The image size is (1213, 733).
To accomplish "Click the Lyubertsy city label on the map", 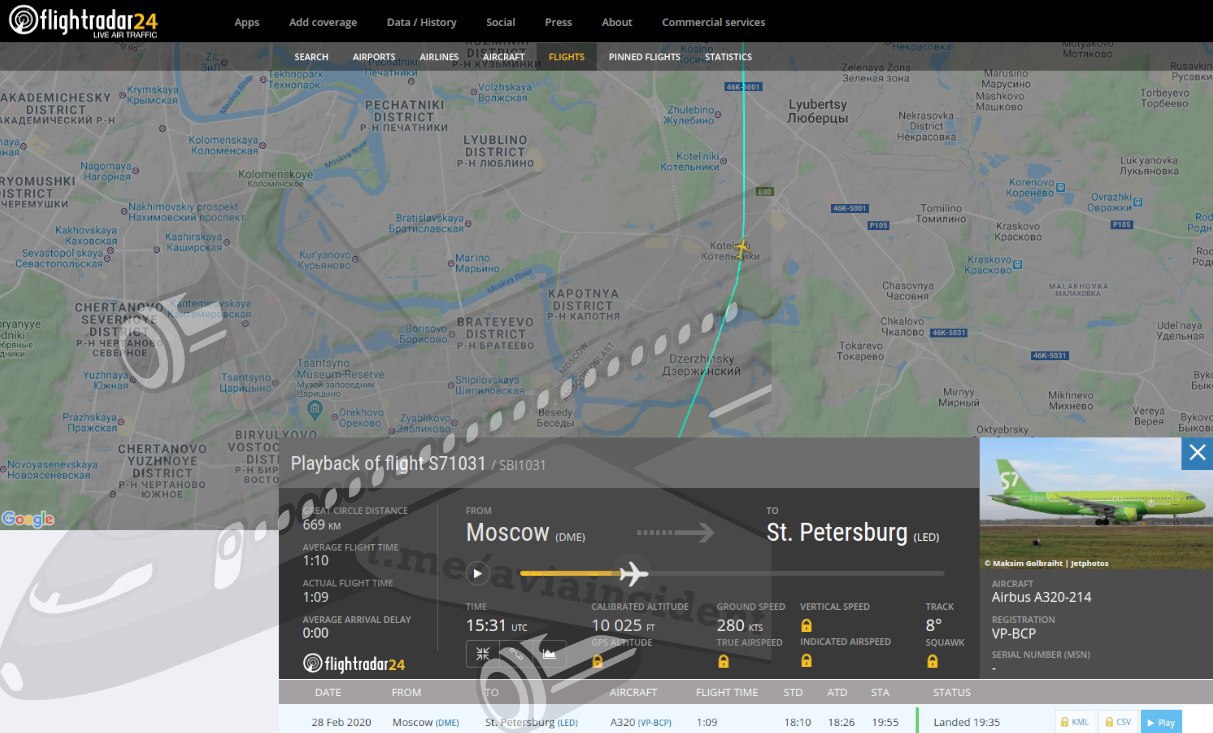I will tap(818, 111).
